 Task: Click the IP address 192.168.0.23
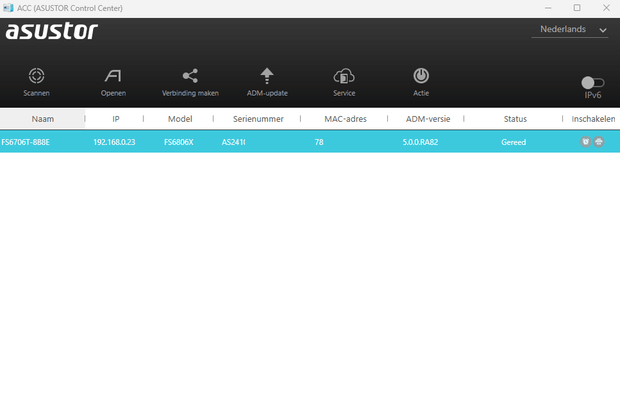tap(114, 142)
